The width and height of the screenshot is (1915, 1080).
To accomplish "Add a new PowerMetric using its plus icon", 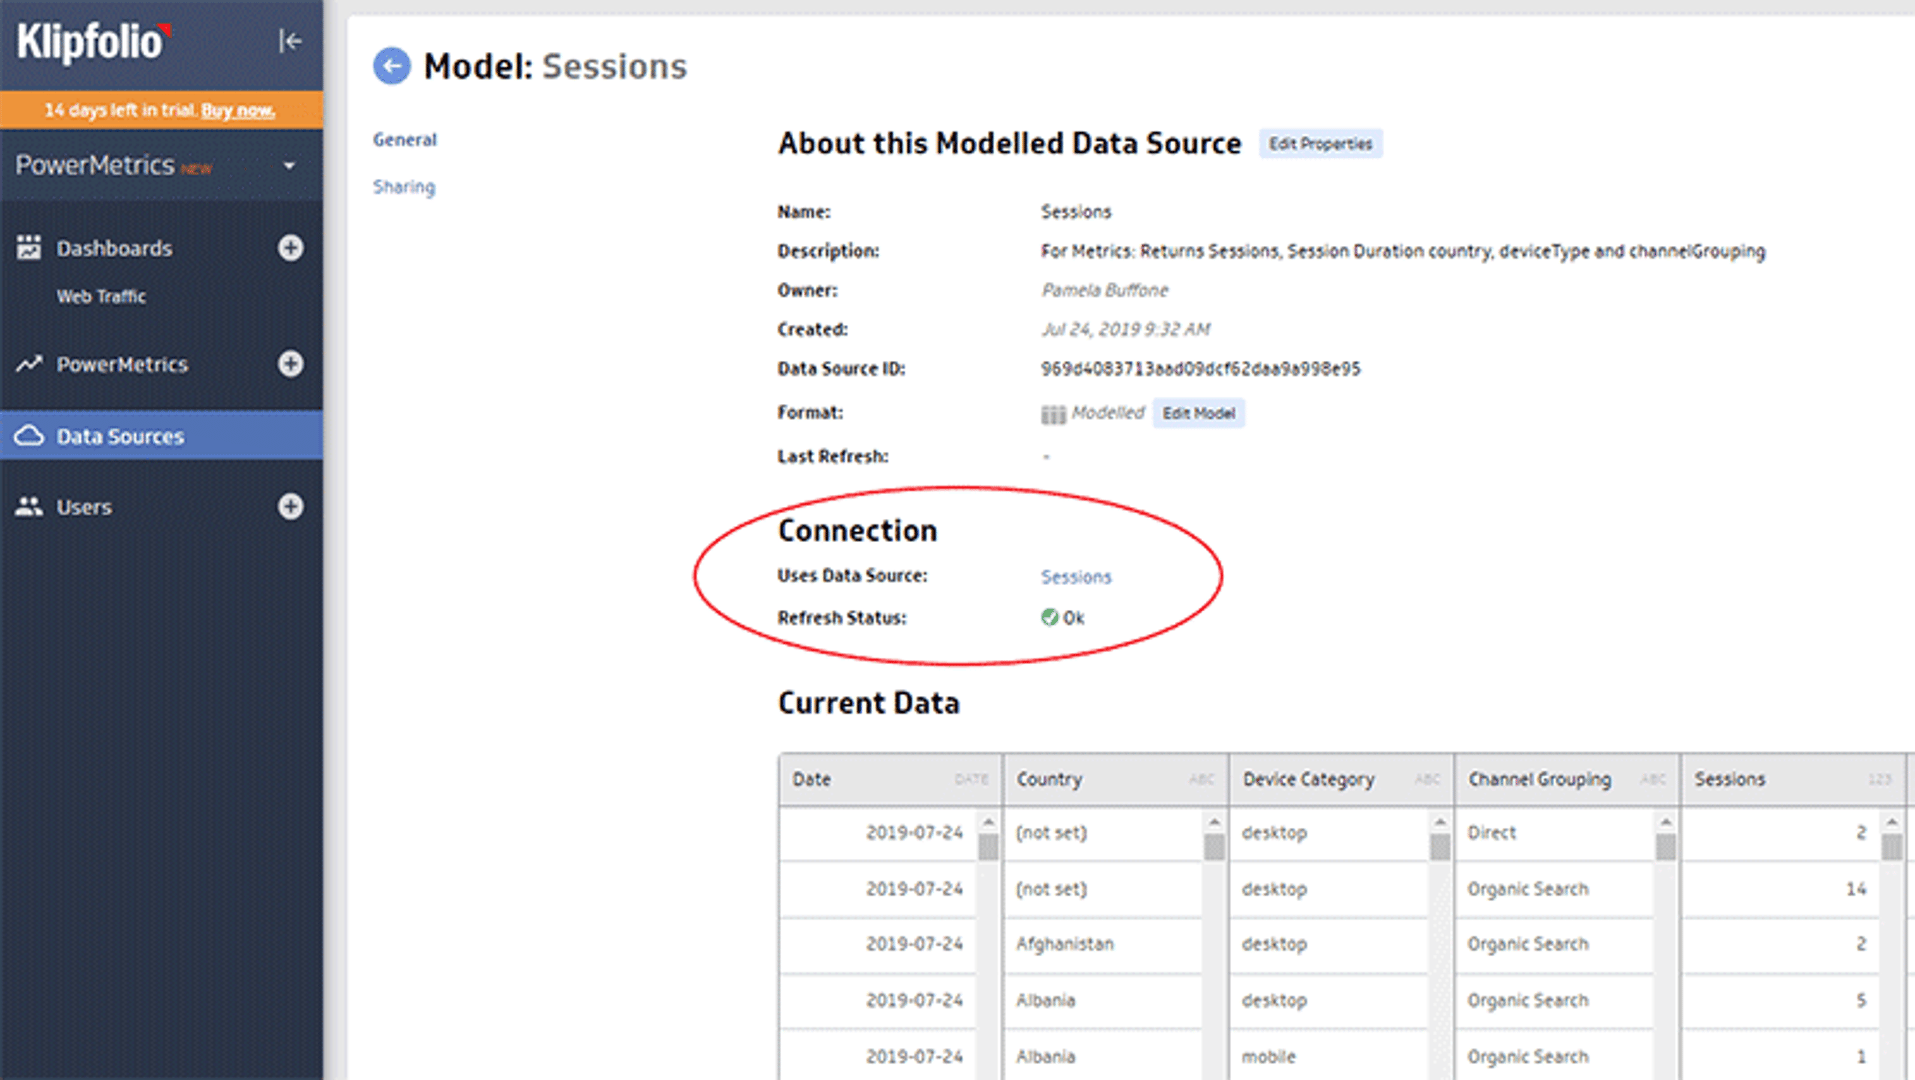I will [290, 364].
